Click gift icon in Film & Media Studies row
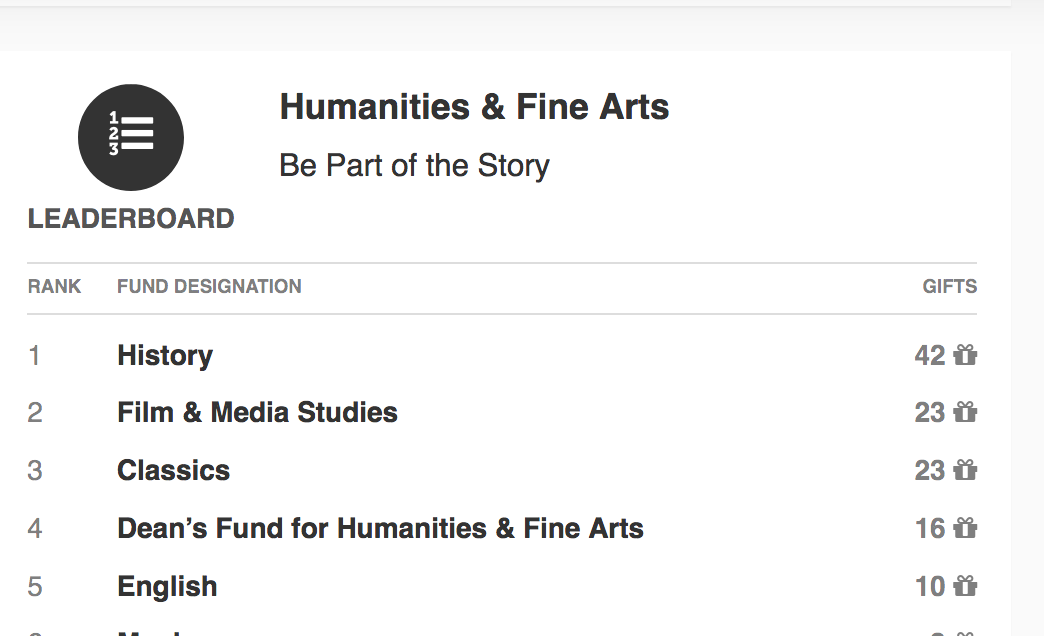1044x636 pixels. pos(965,412)
